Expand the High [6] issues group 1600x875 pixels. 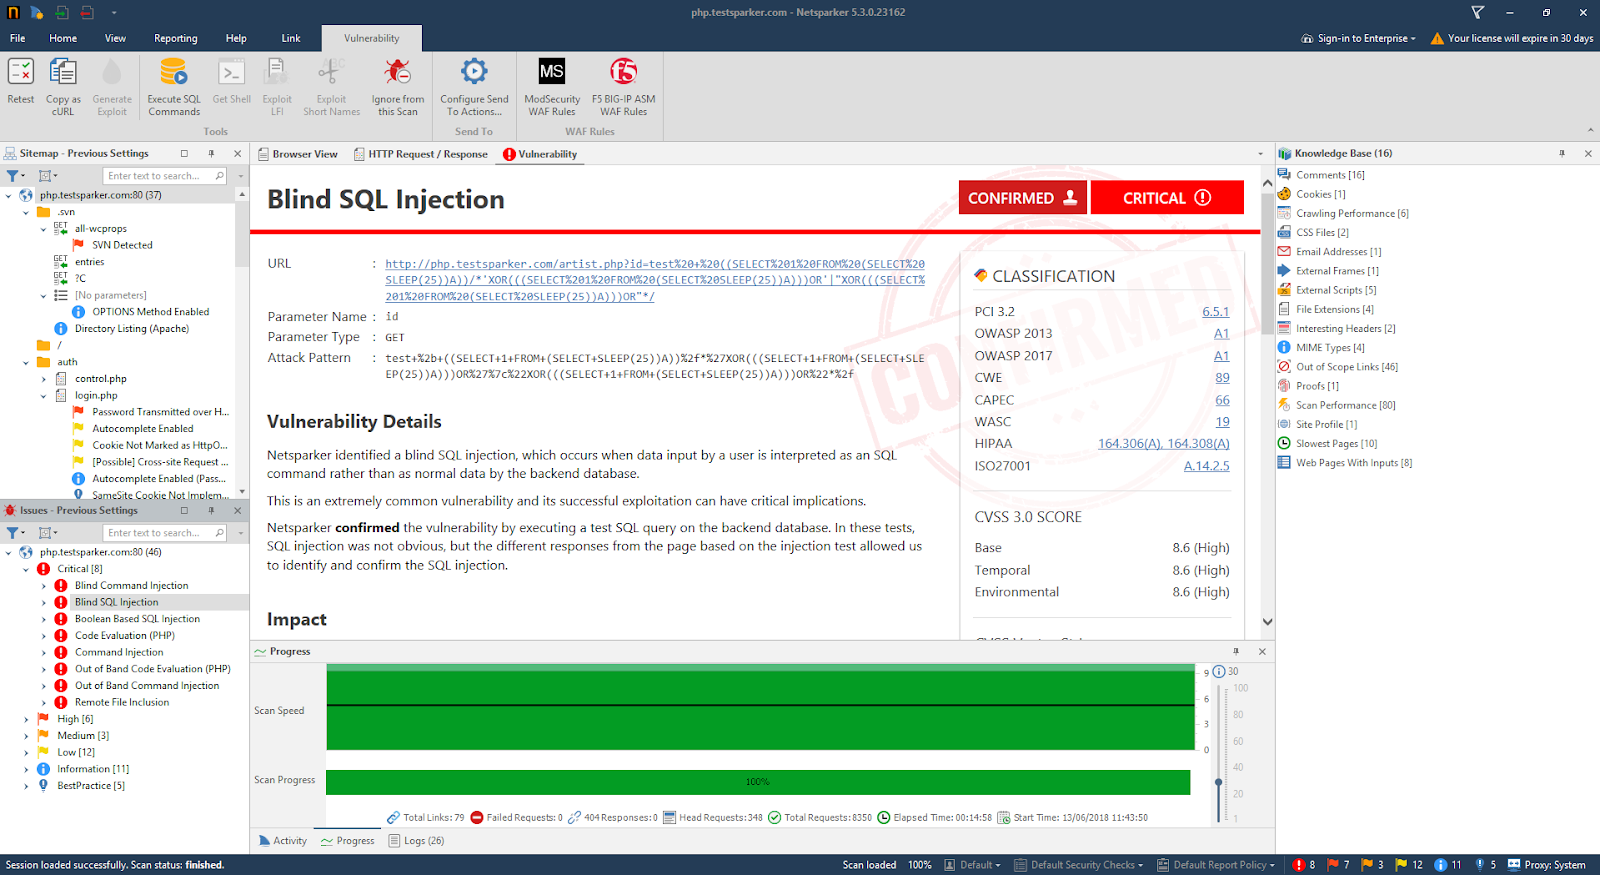click(26, 719)
